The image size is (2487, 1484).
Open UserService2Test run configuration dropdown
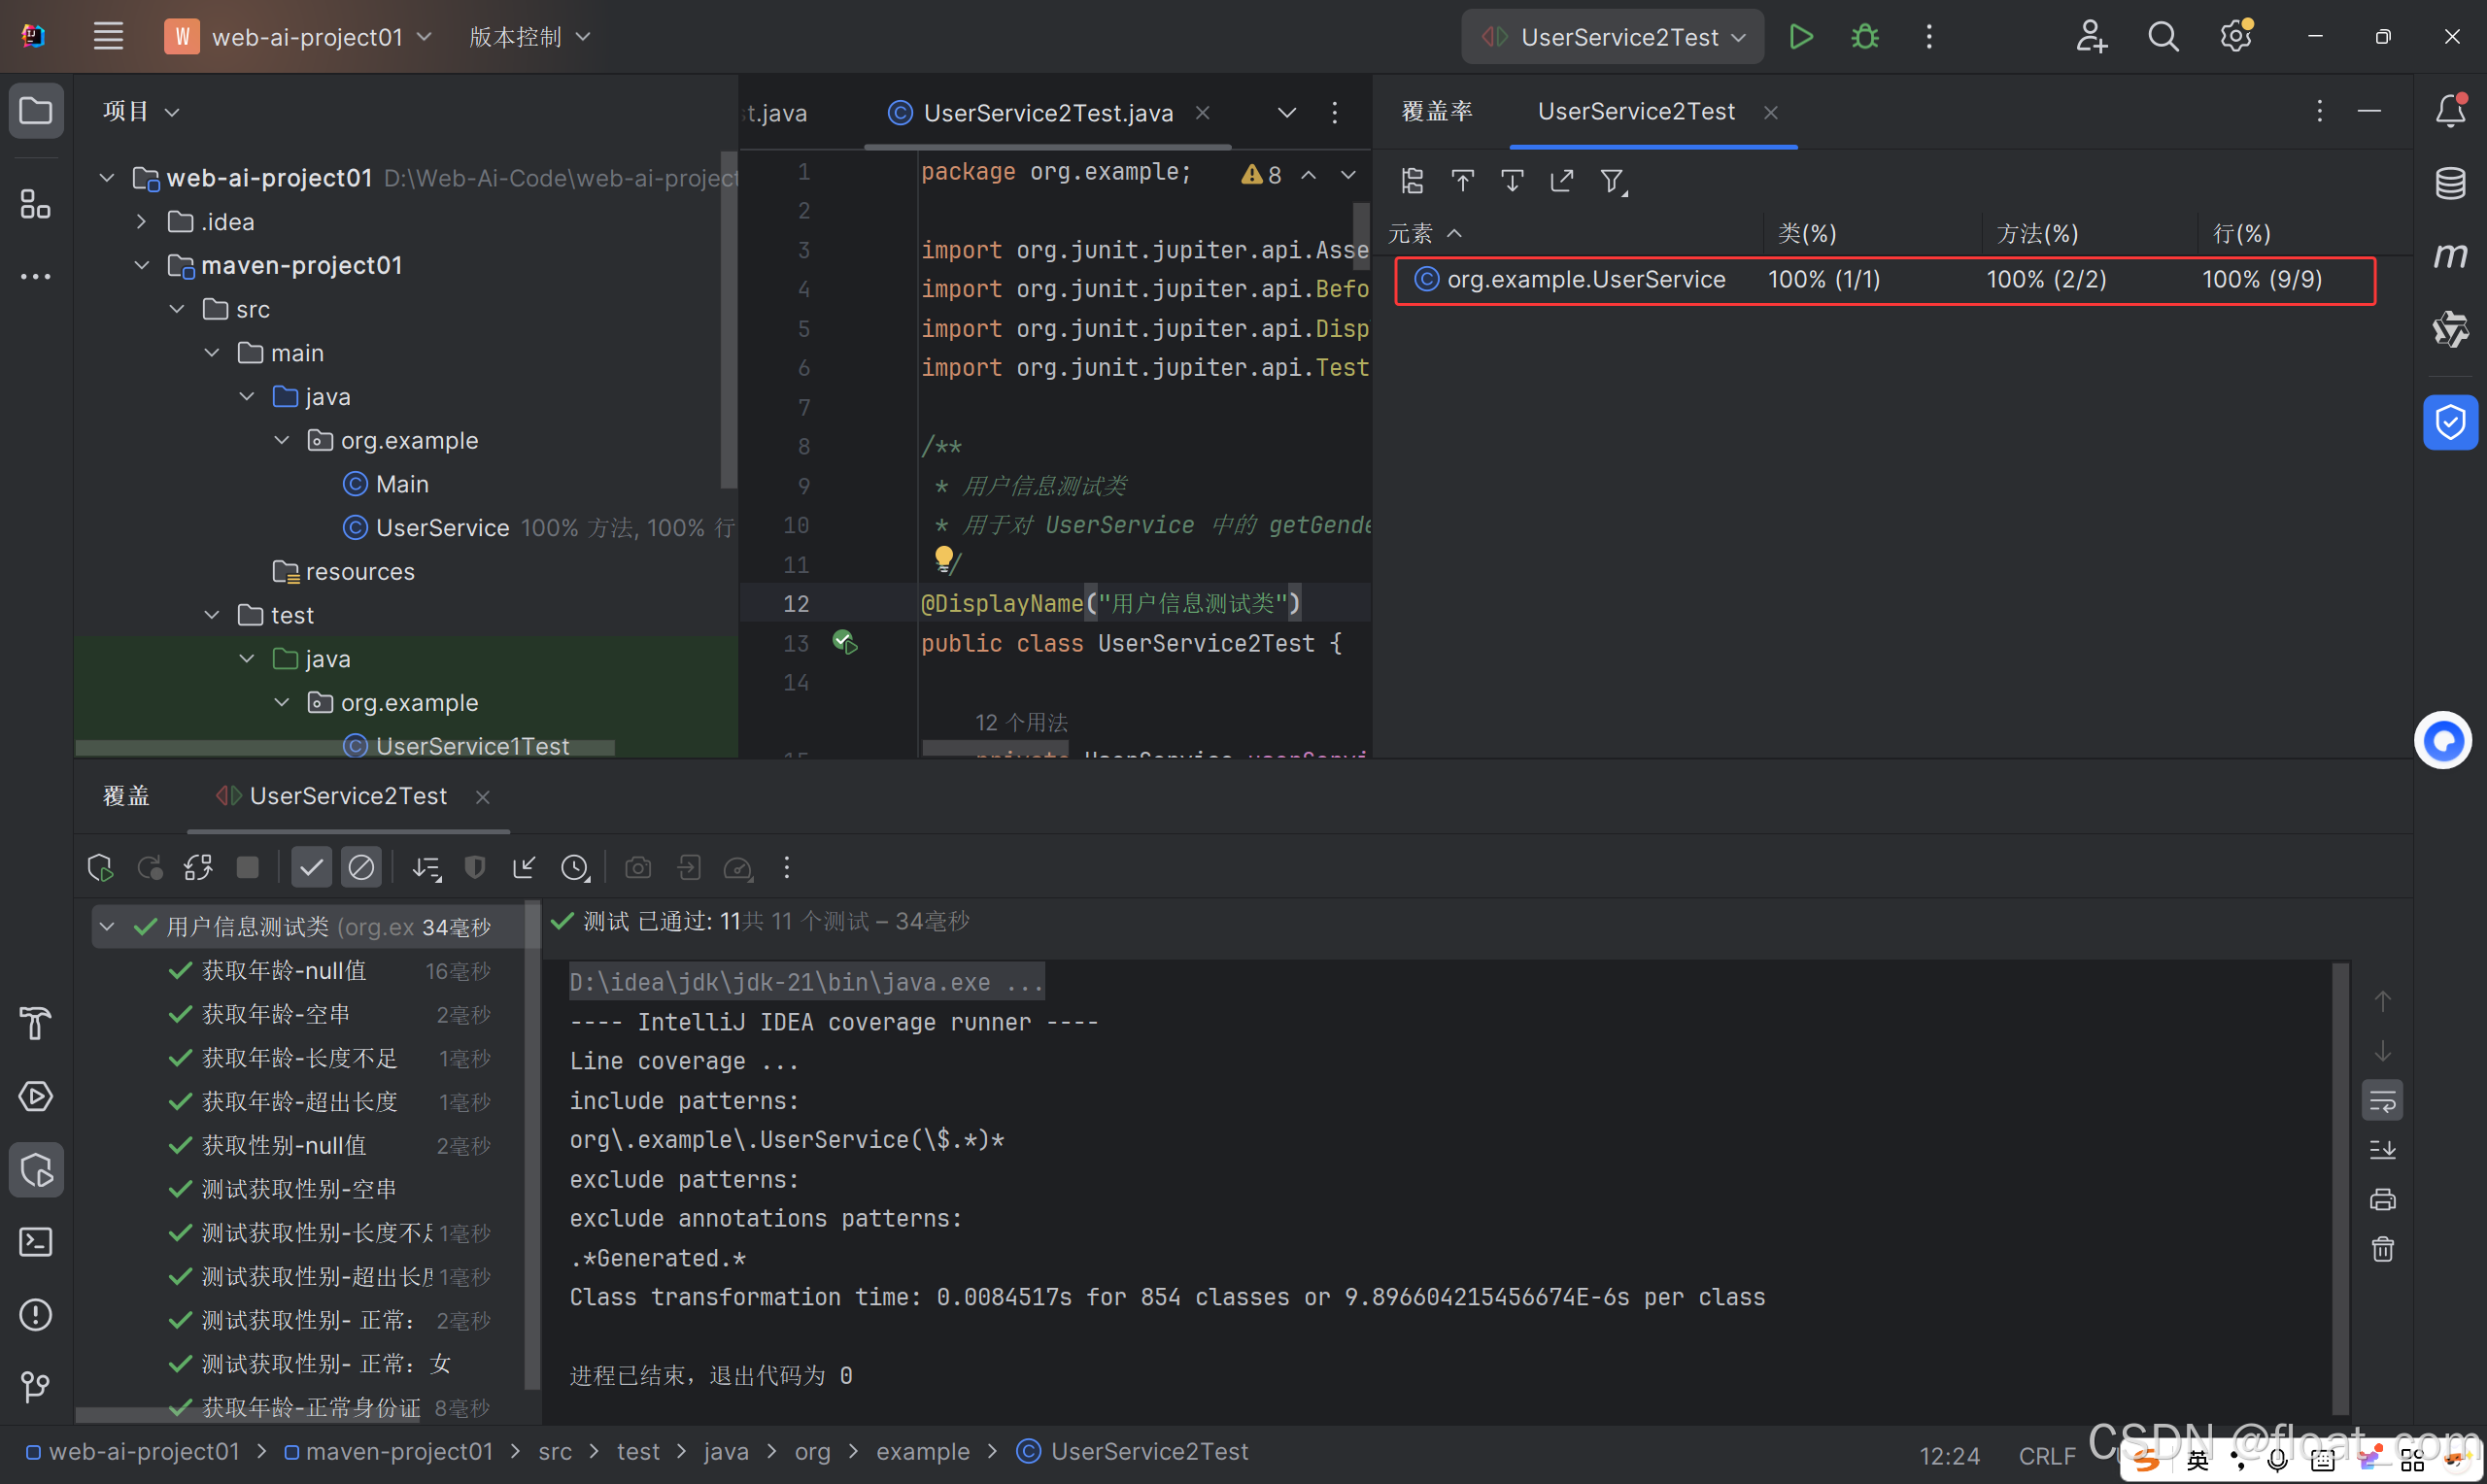pyautogui.click(x=1613, y=37)
